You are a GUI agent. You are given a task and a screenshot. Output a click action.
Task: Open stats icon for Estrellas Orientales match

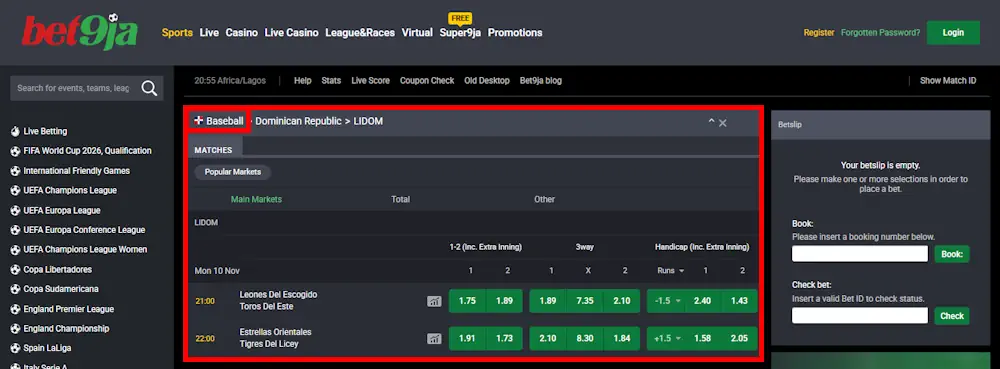[x=434, y=338]
